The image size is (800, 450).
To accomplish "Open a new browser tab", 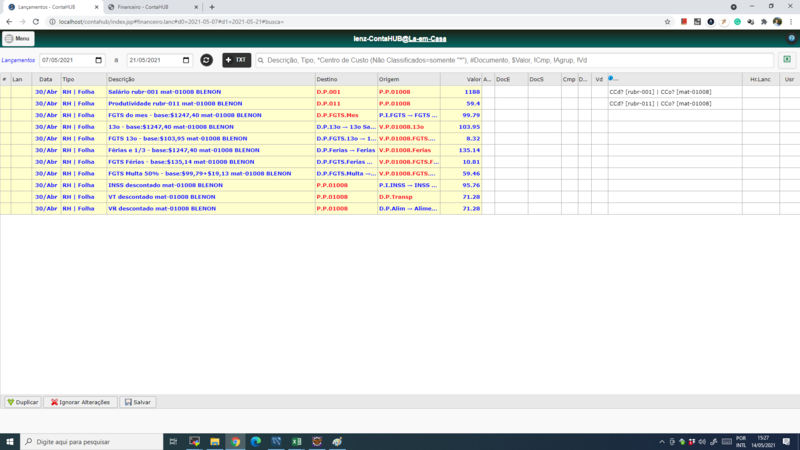I will pos(212,7).
